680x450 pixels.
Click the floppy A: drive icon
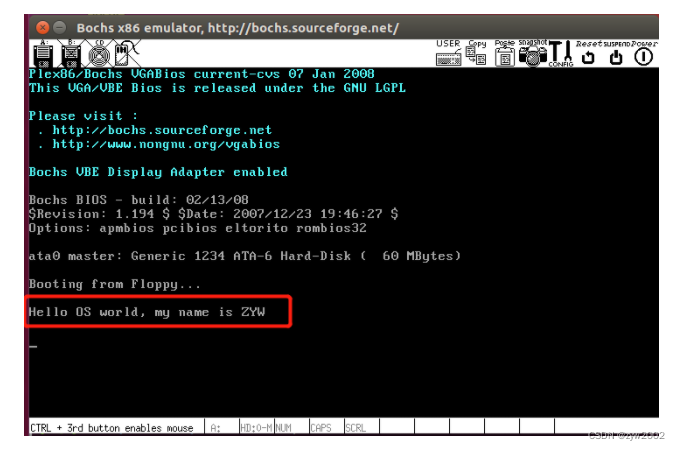[x=43, y=54]
